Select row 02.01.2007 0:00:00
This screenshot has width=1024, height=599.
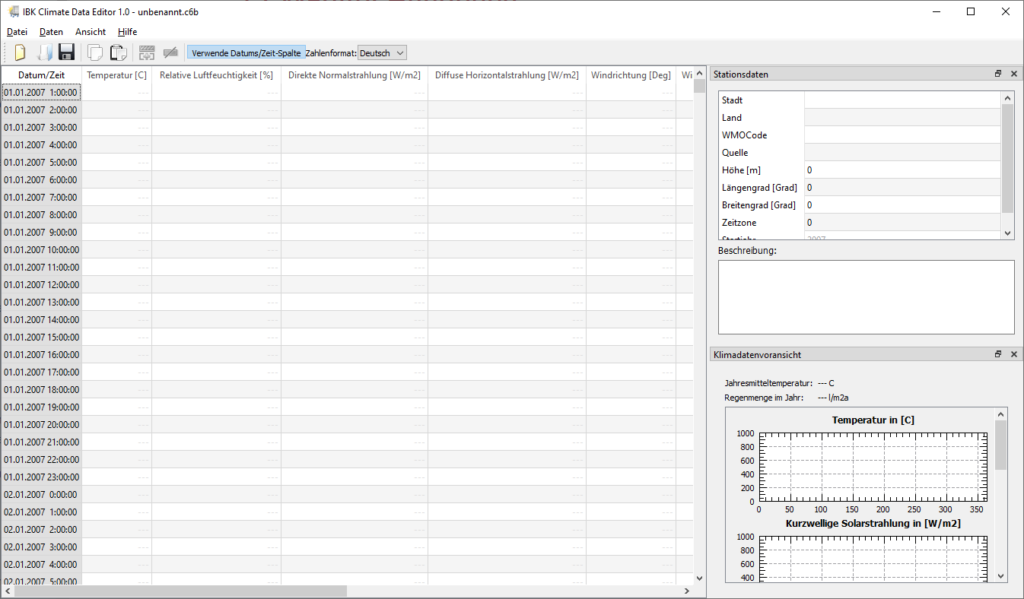41,494
